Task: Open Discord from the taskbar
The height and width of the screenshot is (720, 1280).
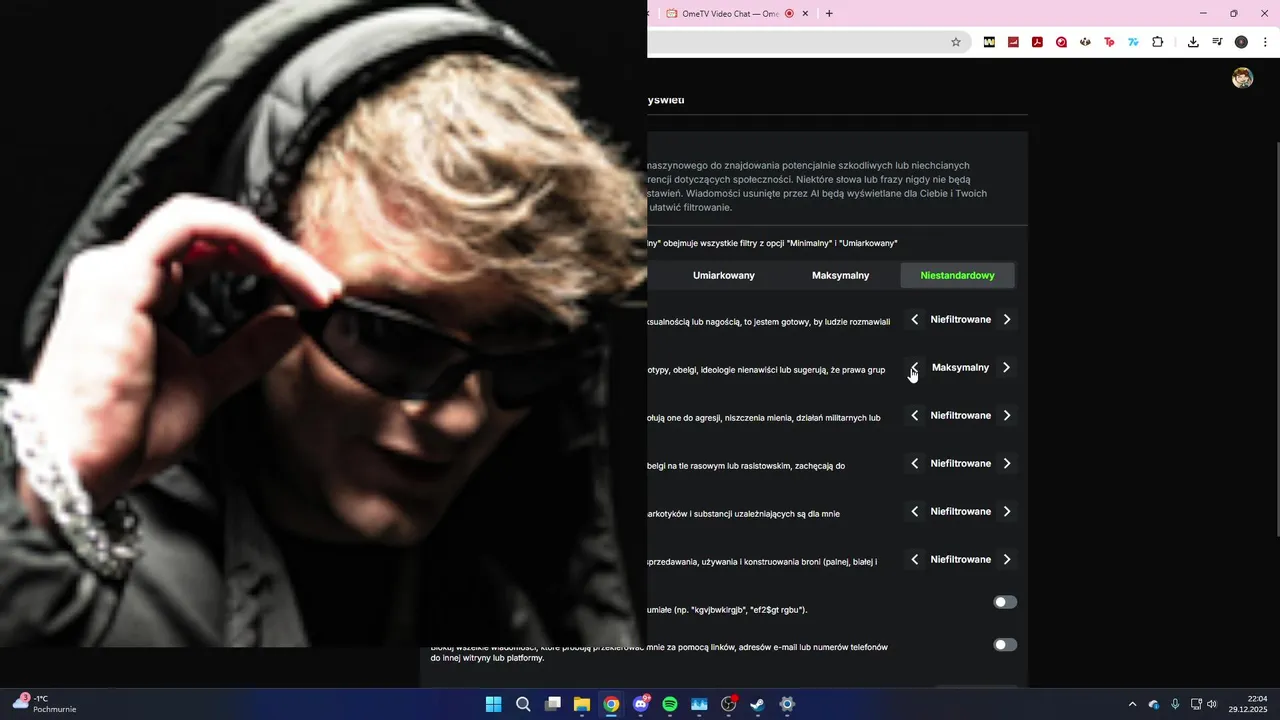Action: pyautogui.click(x=640, y=704)
